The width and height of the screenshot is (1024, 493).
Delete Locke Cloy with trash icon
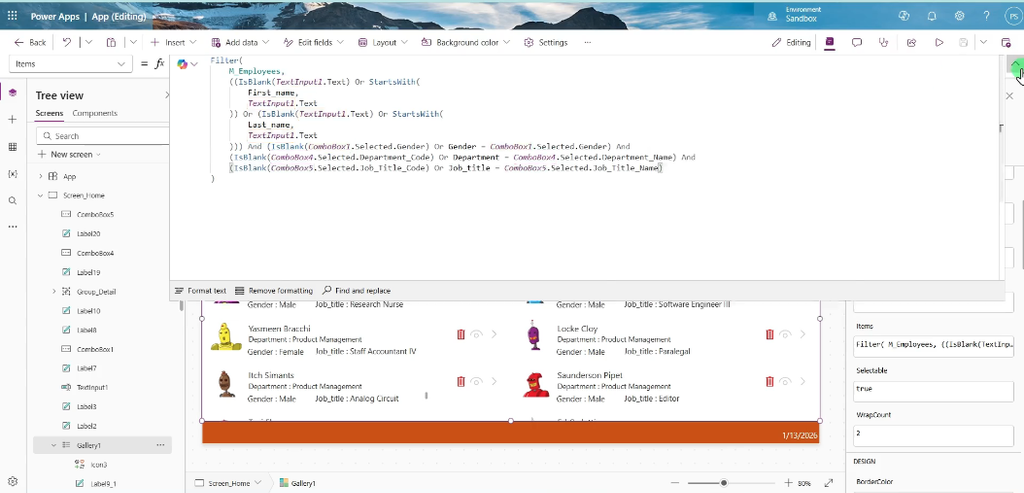pyautogui.click(x=769, y=334)
